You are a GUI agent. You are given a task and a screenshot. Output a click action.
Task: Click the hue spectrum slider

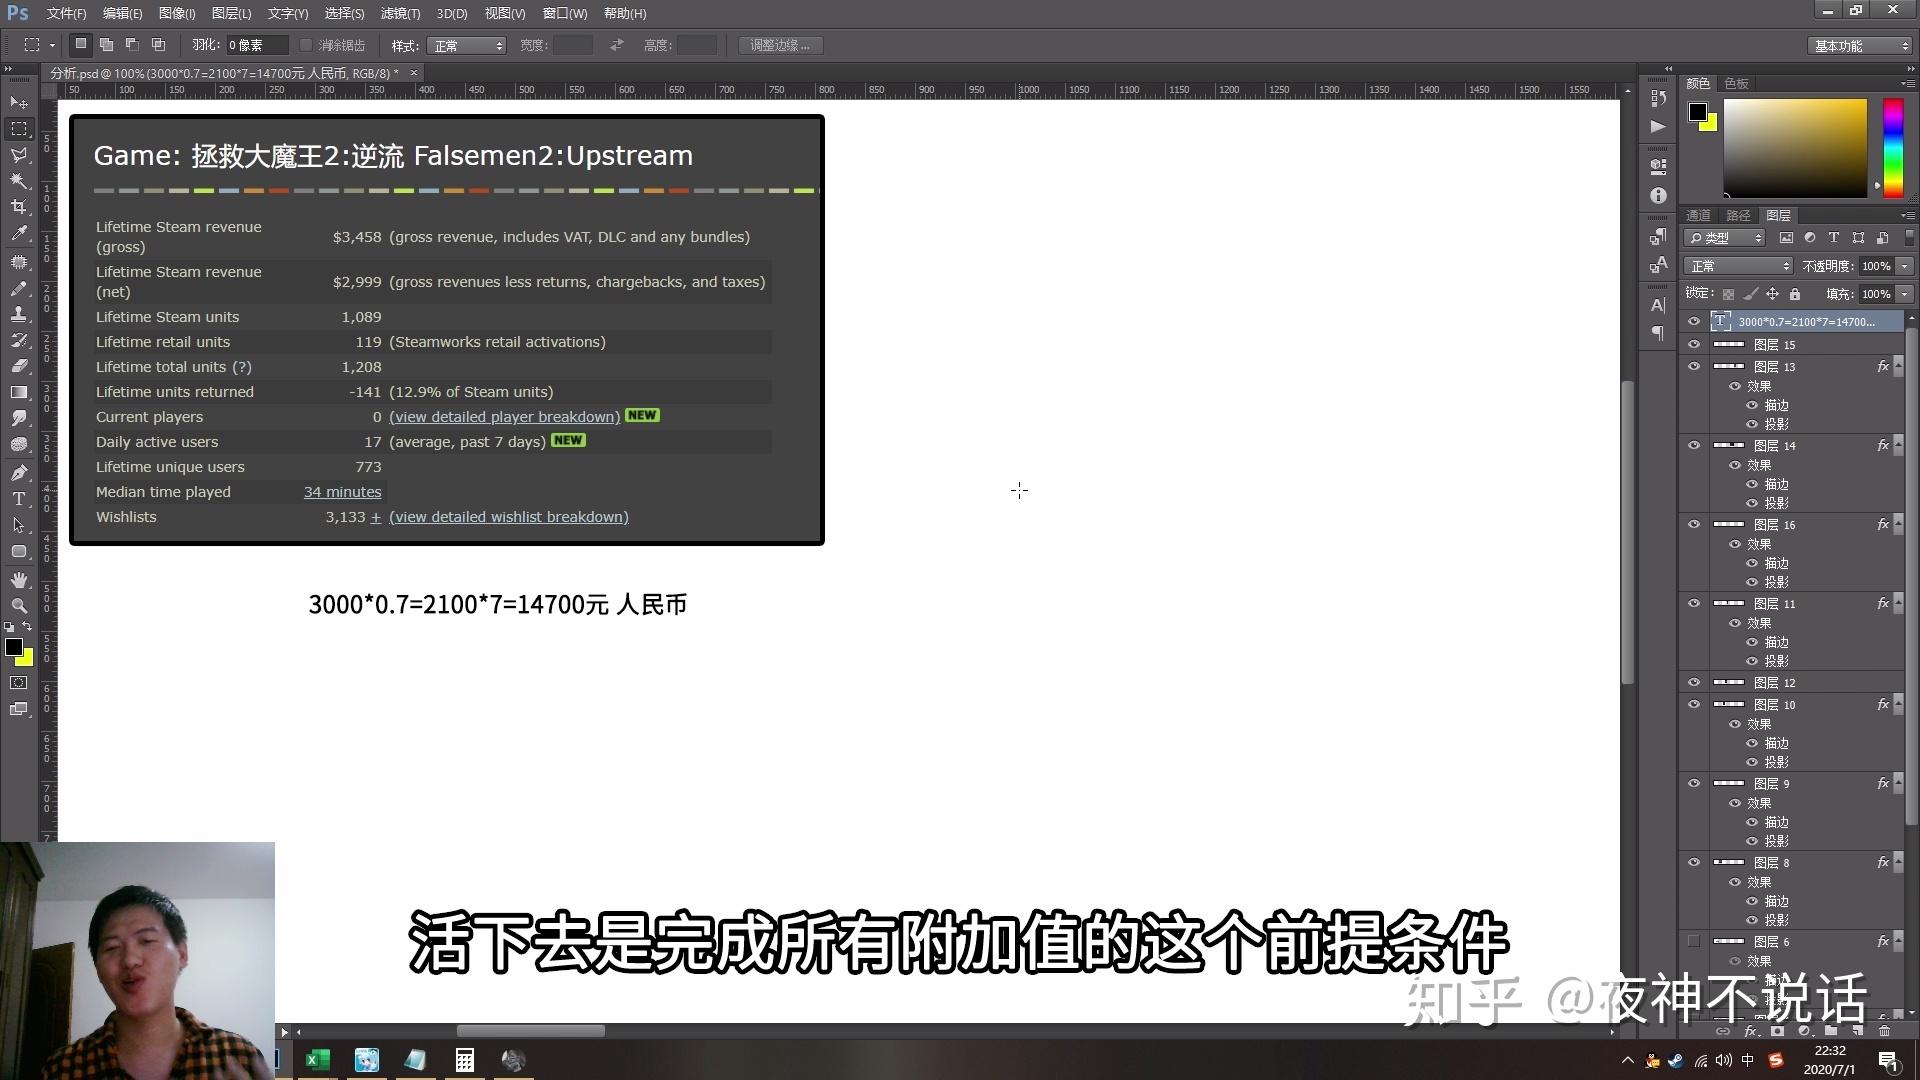point(1893,147)
